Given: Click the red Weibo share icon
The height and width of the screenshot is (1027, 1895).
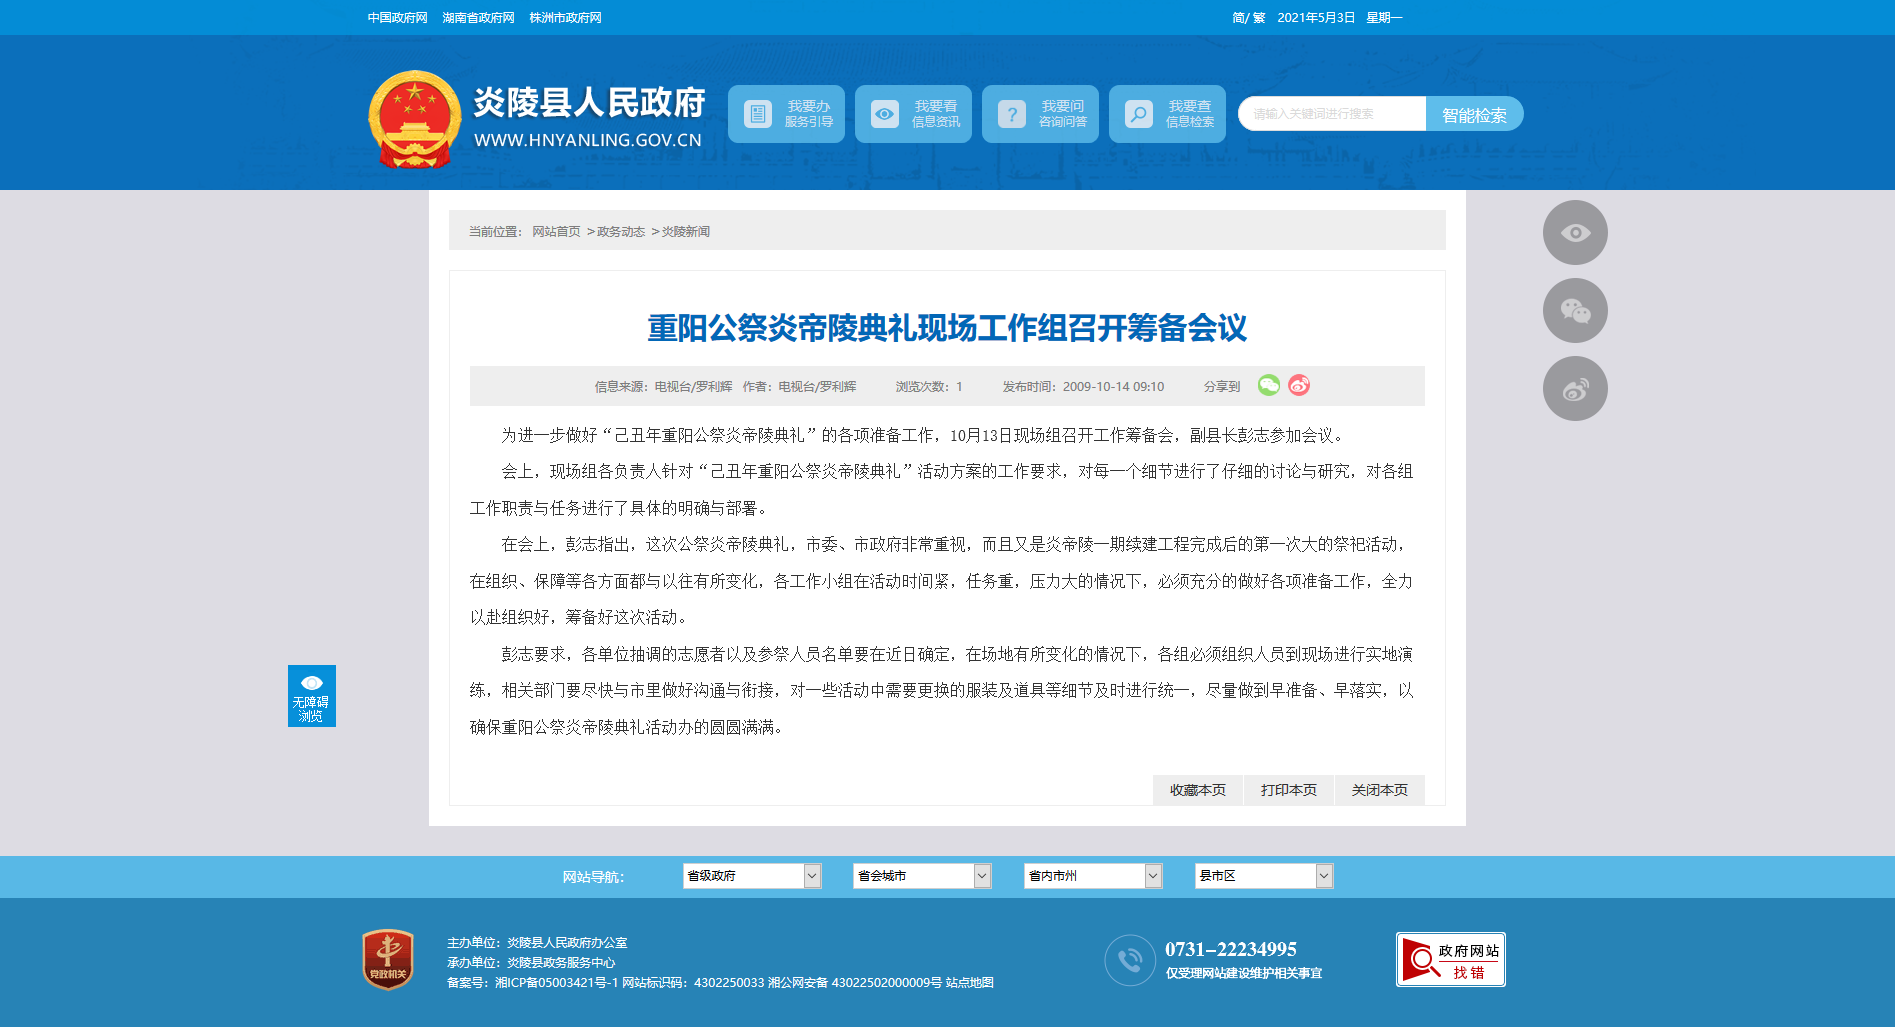Looking at the screenshot, I should (1298, 386).
